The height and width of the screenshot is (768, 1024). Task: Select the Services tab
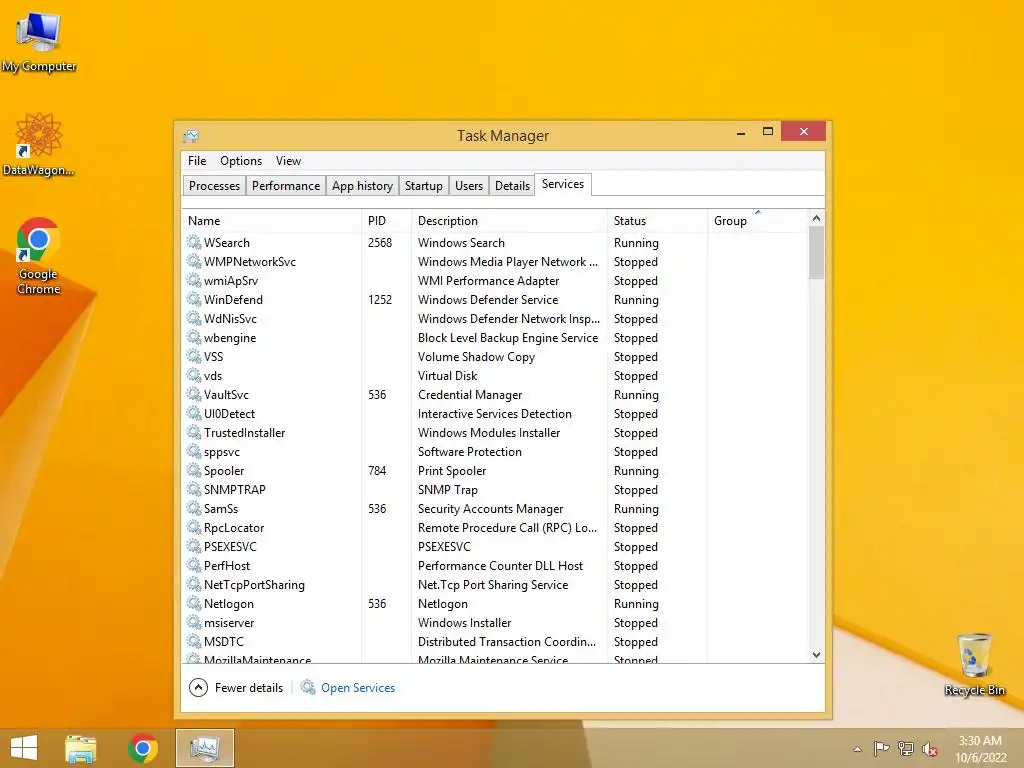coord(563,184)
